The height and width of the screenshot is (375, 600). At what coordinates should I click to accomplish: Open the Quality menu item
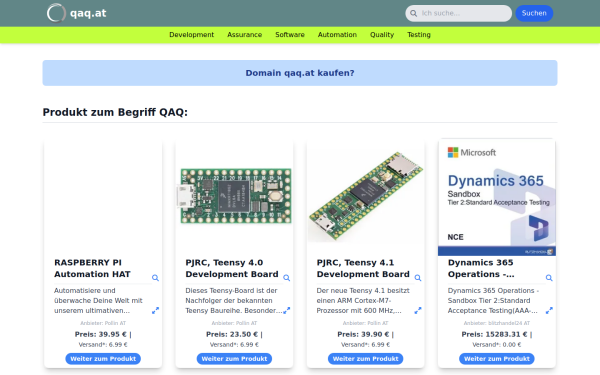click(x=382, y=35)
